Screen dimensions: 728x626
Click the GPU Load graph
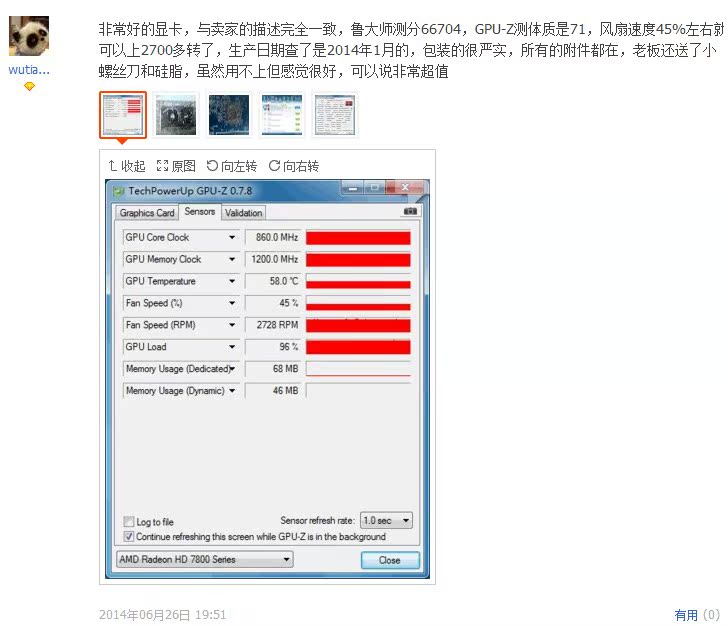[x=358, y=346]
